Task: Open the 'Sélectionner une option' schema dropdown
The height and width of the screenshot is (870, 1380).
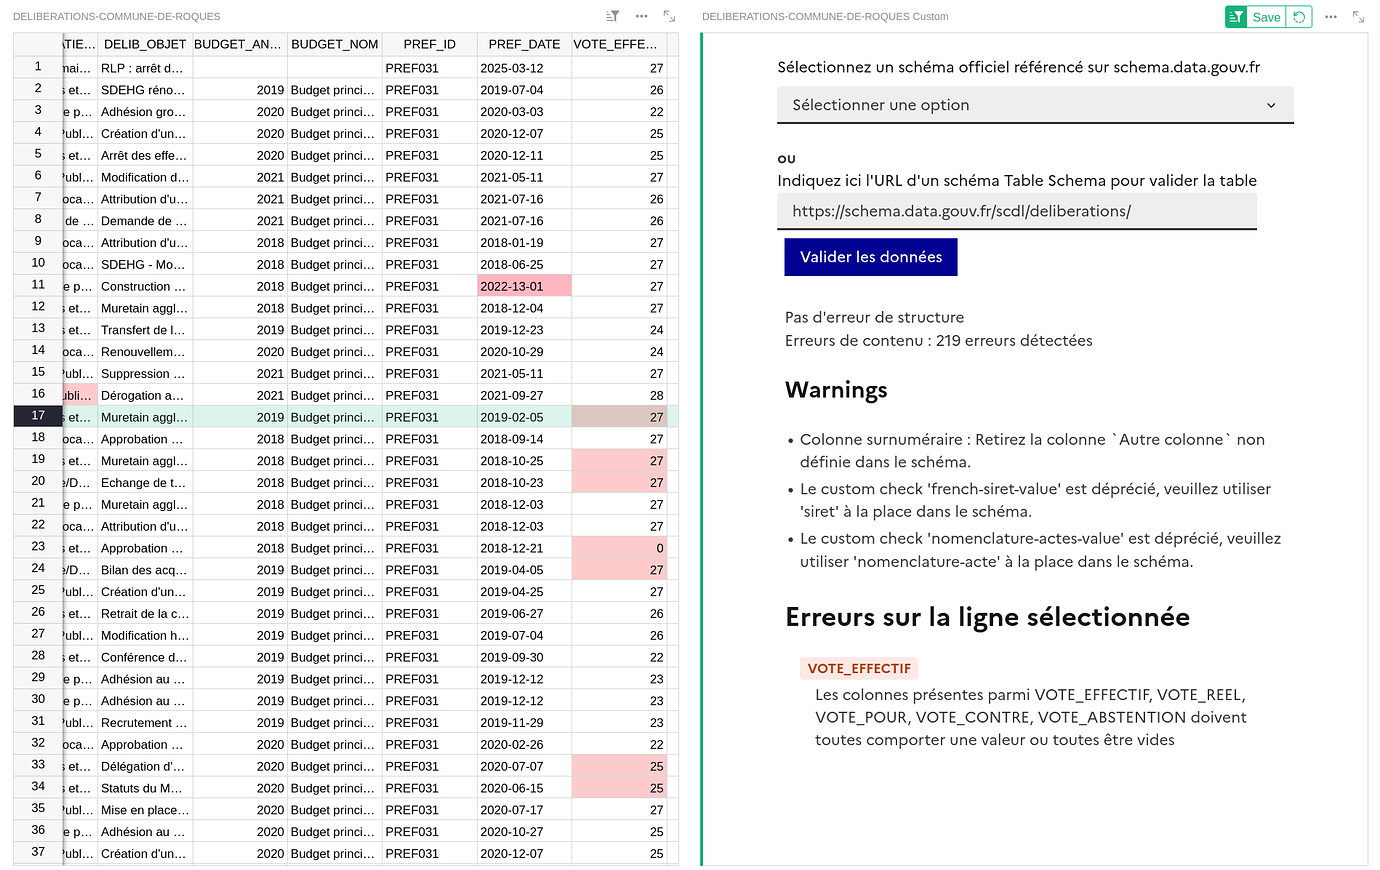Action: 1035,105
